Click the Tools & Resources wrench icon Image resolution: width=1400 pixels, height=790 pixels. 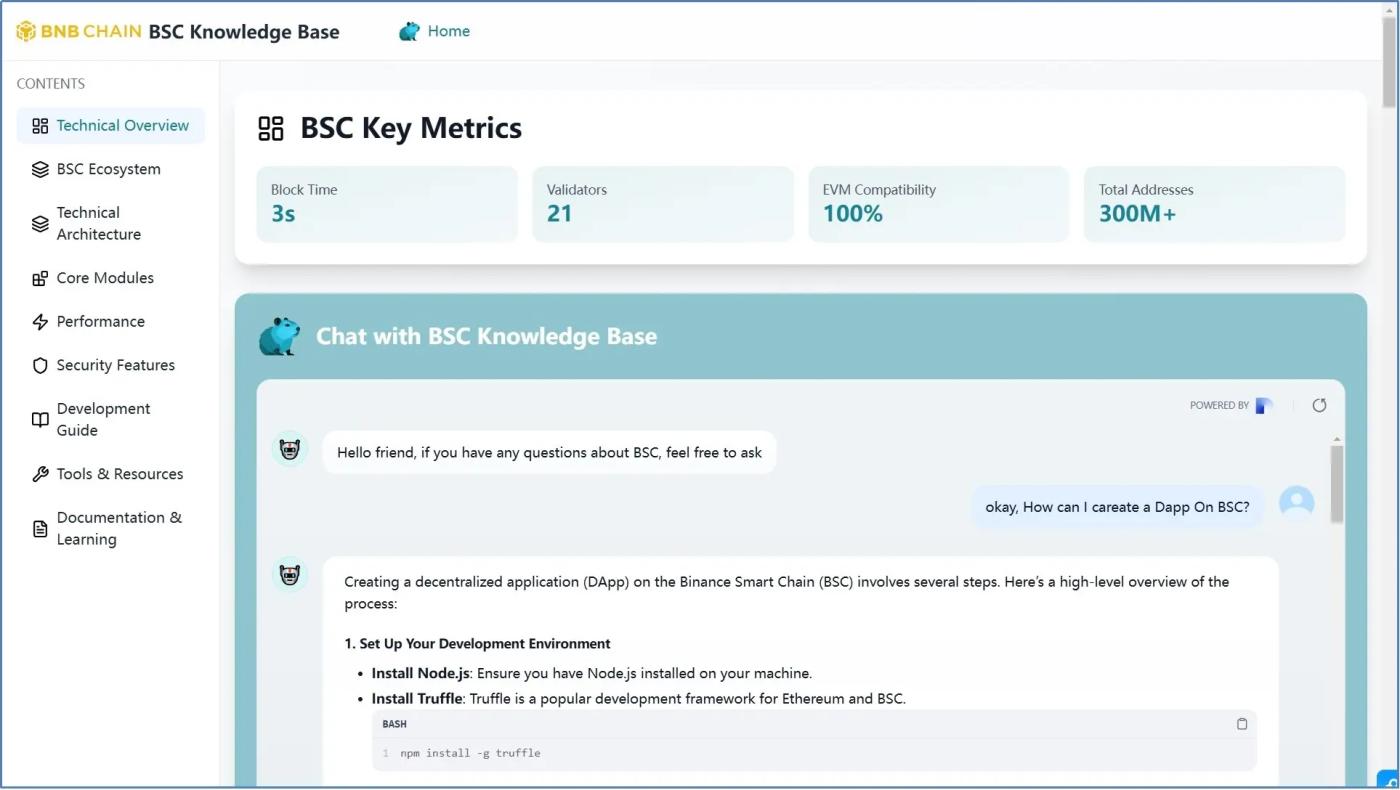40,475
